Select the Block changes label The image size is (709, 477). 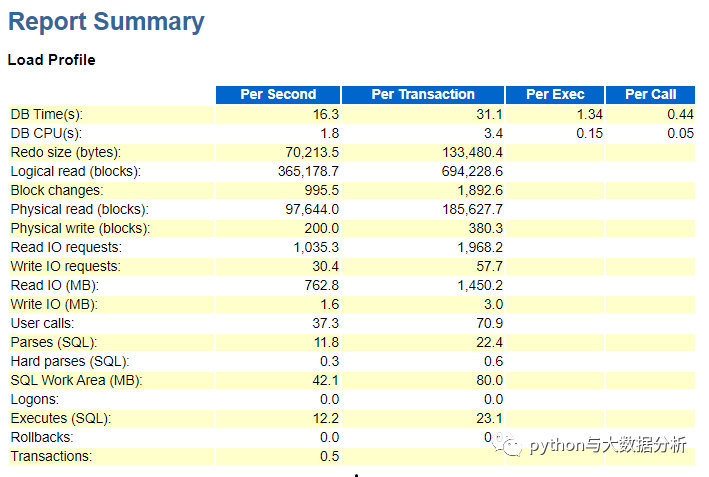tap(57, 190)
